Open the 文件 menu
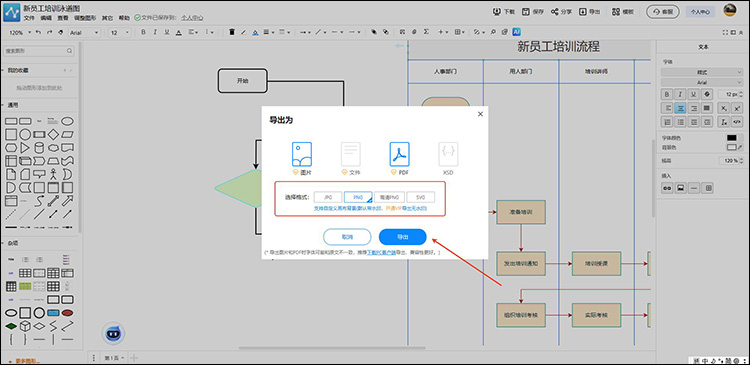Viewport: 750px width, 365px height. [29, 18]
